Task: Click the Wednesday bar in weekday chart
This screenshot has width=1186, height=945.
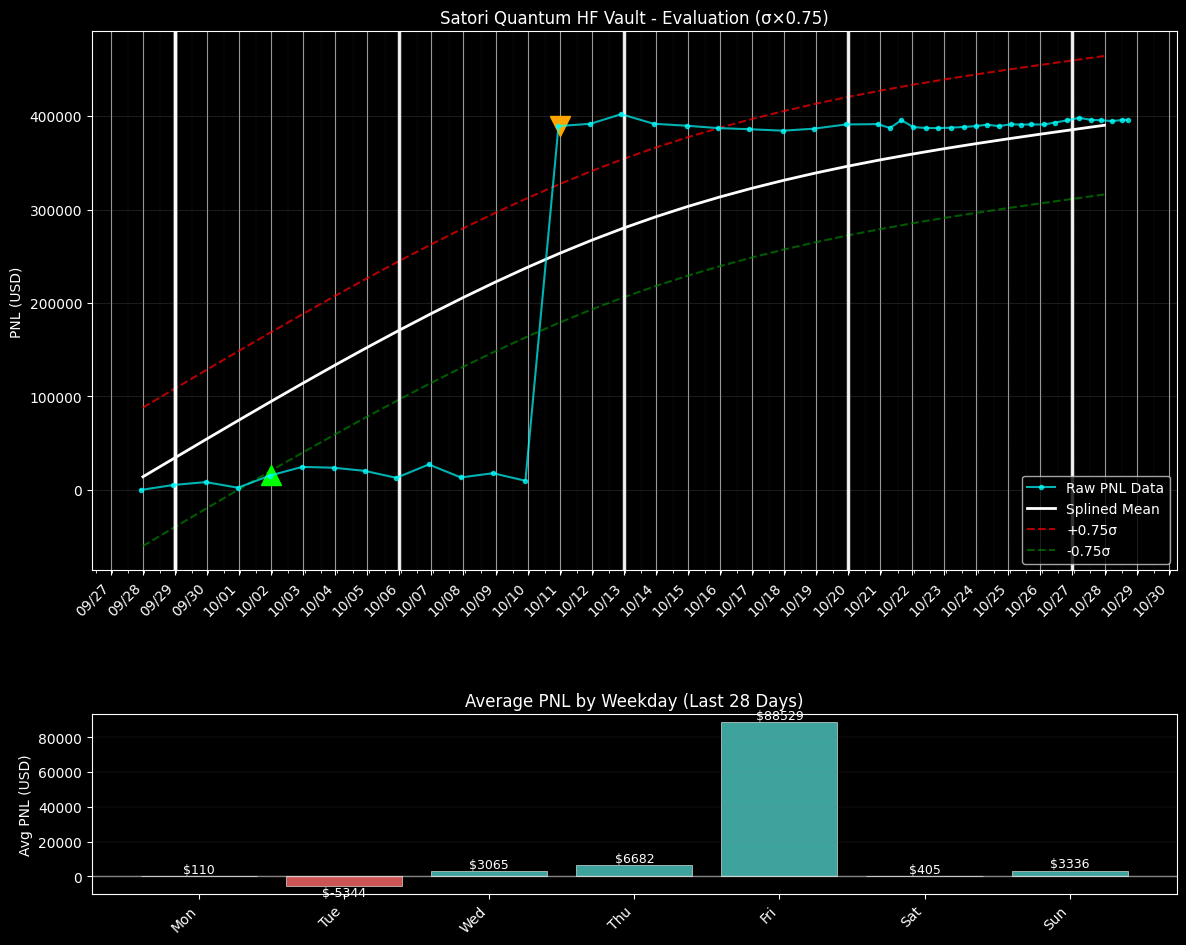Action: tap(489, 873)
